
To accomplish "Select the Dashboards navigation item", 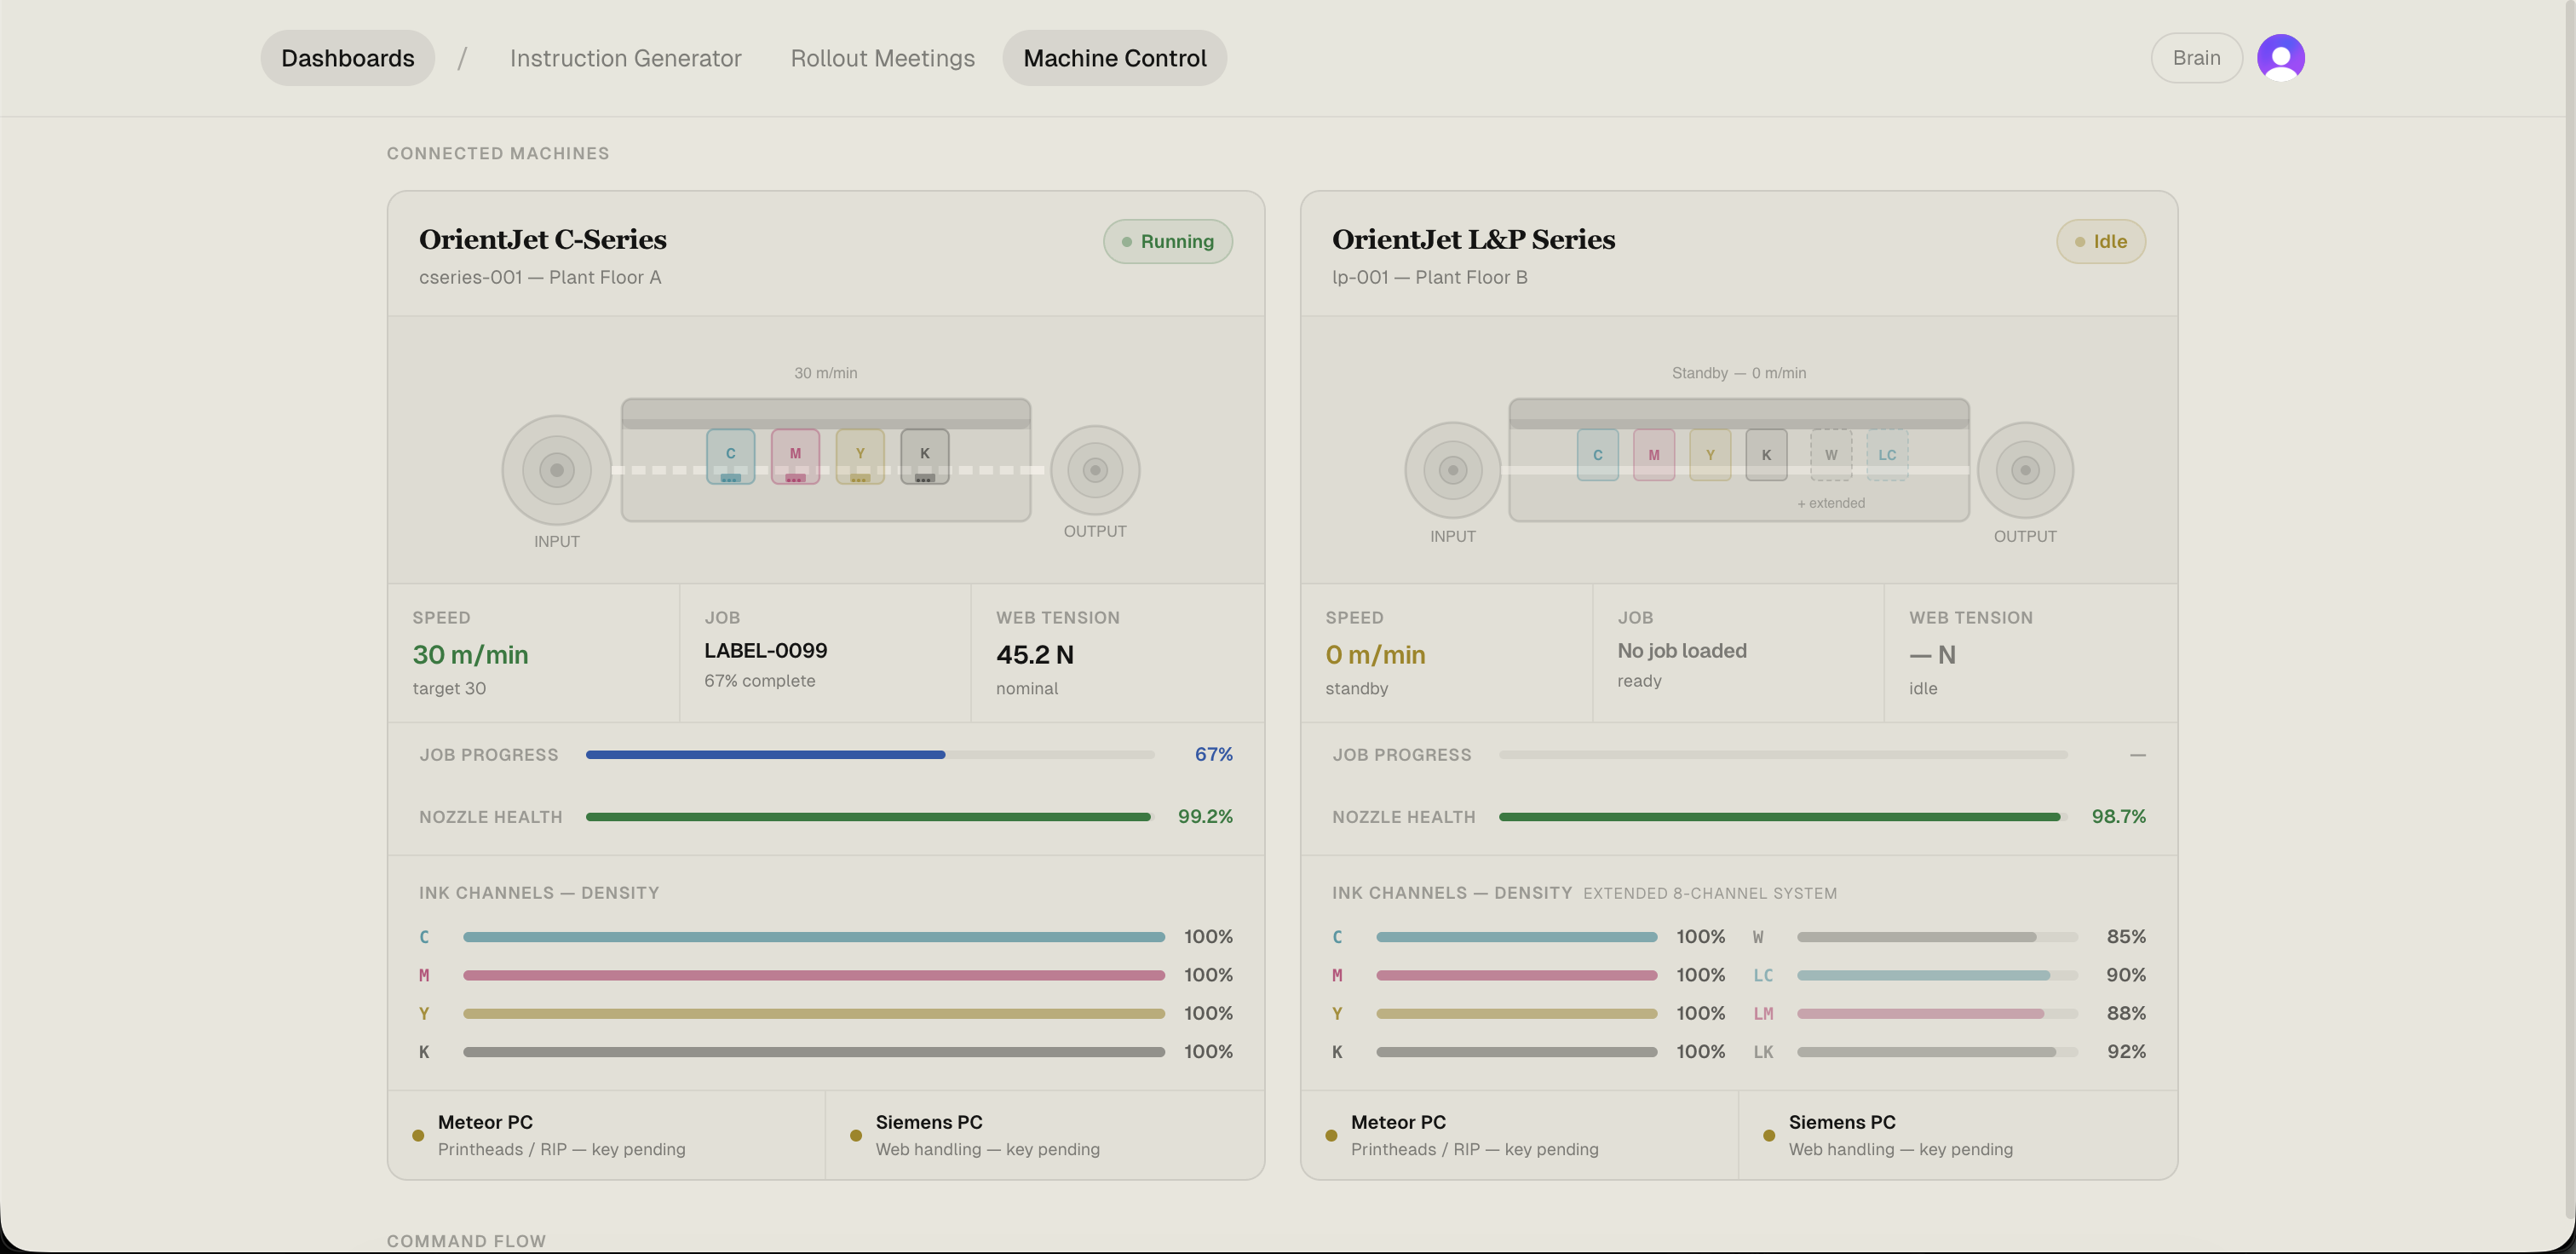I will (x=347, y=58).
